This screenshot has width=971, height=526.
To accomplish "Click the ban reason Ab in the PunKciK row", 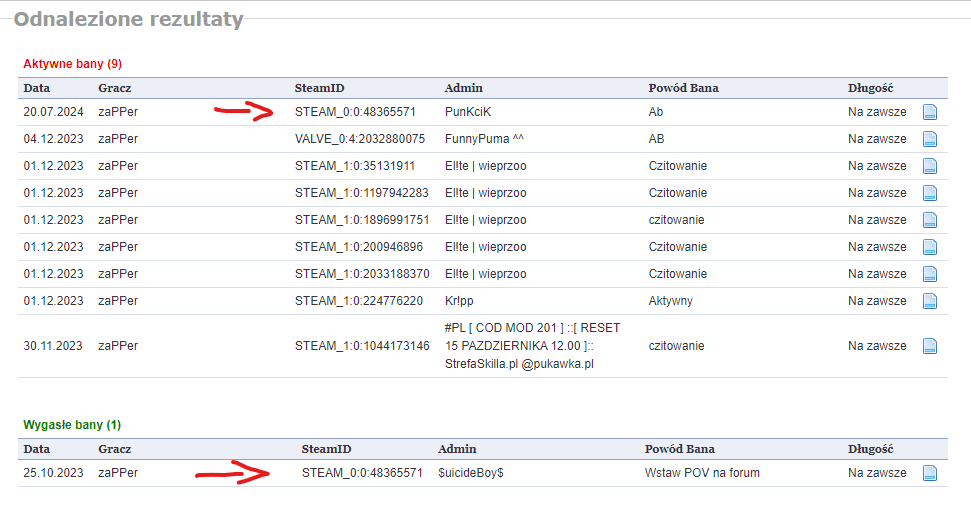I will pyautogui.click(x=655, y=112).
